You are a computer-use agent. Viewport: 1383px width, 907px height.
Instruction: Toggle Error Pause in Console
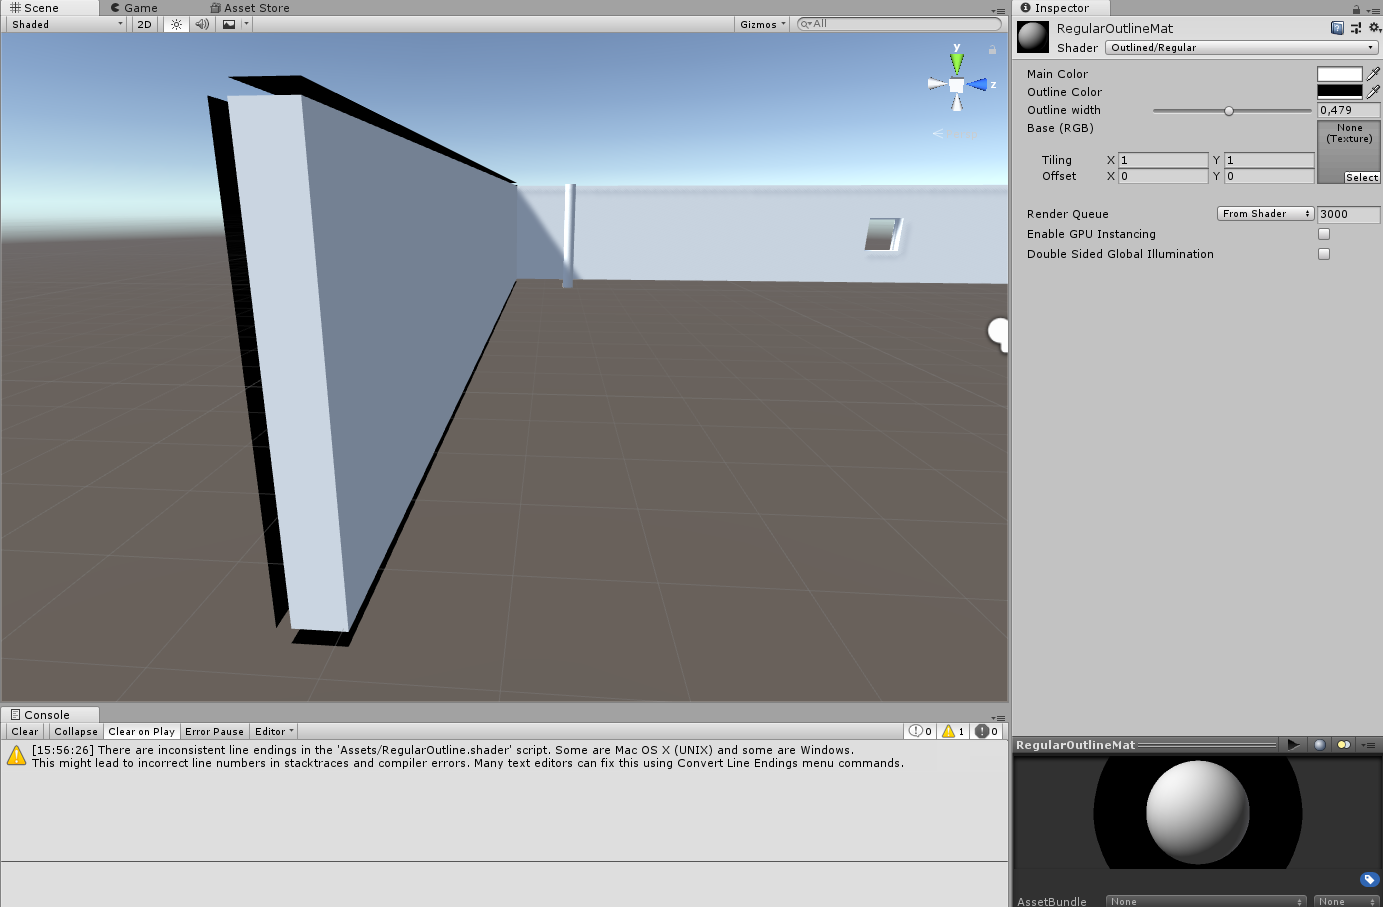tap(214, 732)
